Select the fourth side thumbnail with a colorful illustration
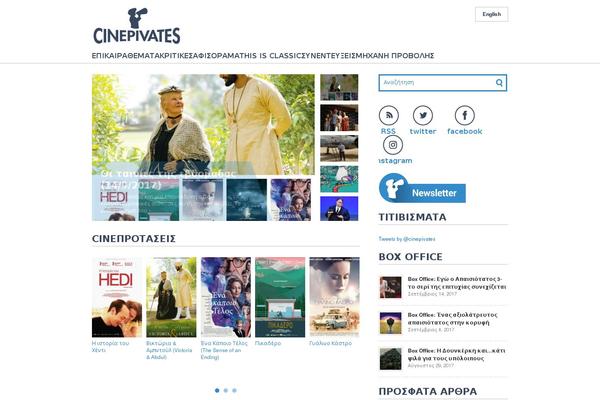 click(339, 179)
